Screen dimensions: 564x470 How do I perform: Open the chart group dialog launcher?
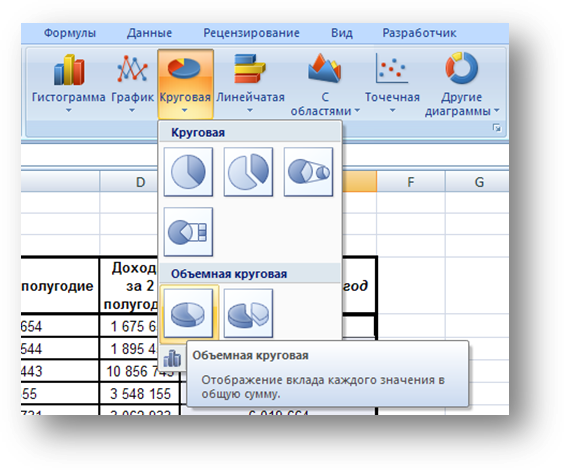[497, 128]
